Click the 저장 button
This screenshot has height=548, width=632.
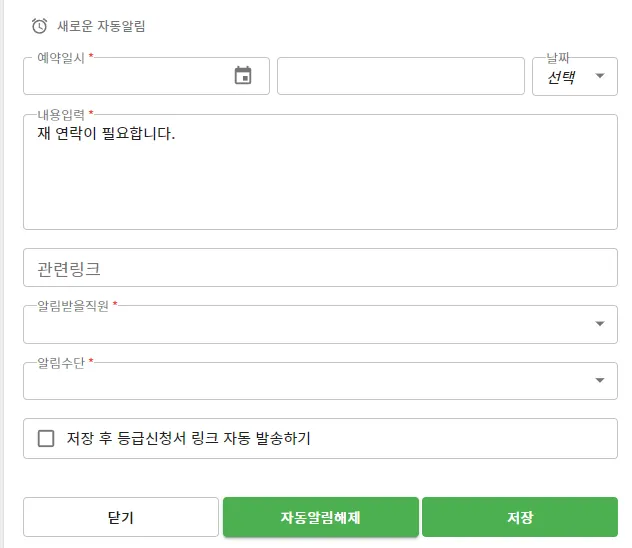(x=519, y=517)
